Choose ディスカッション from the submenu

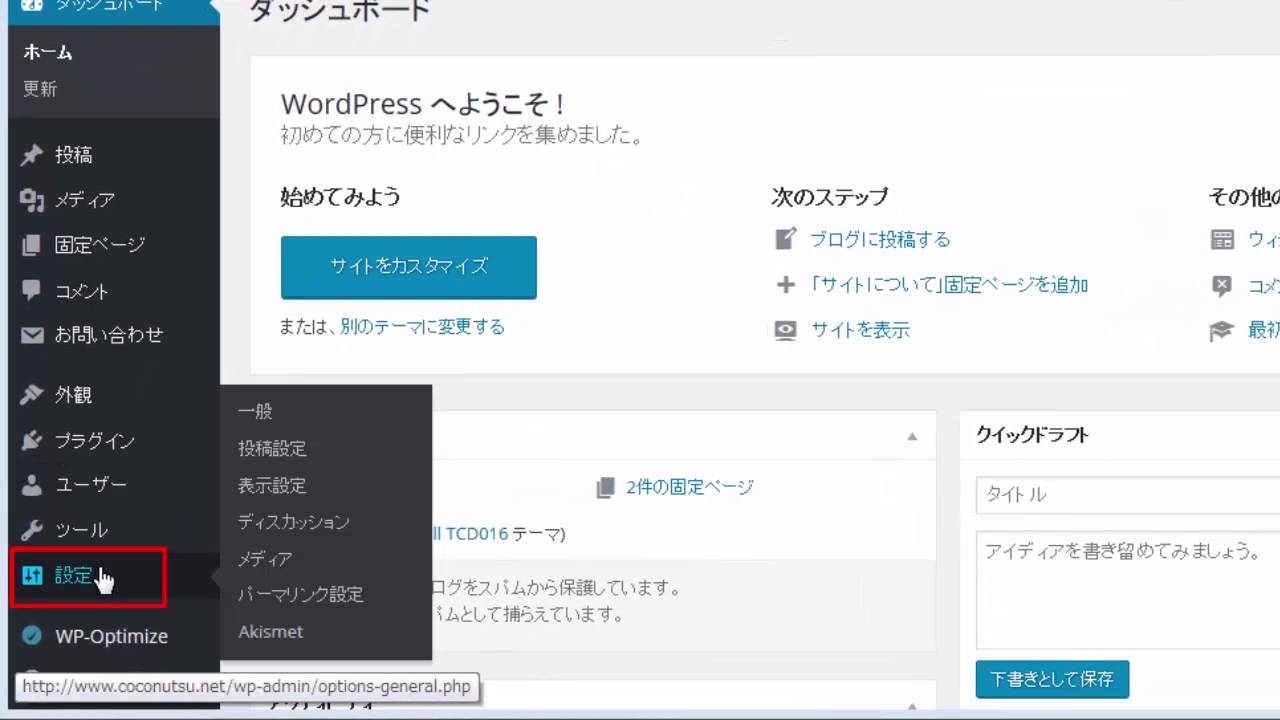[294, 521]
